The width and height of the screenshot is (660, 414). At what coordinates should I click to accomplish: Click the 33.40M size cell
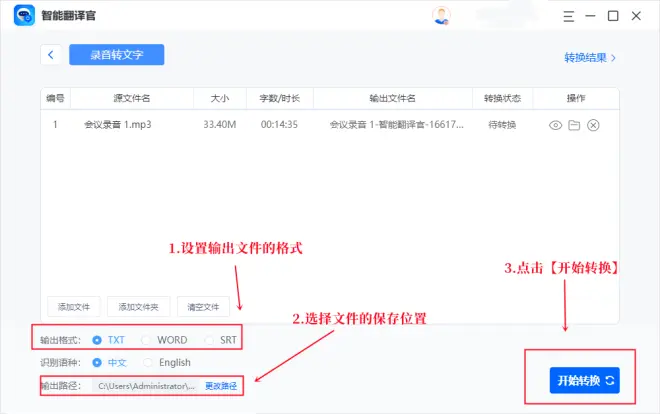(x=220, y=125)
